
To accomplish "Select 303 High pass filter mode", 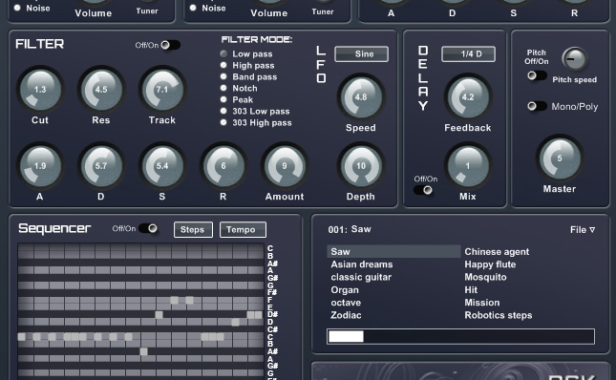I will point(224,123).
